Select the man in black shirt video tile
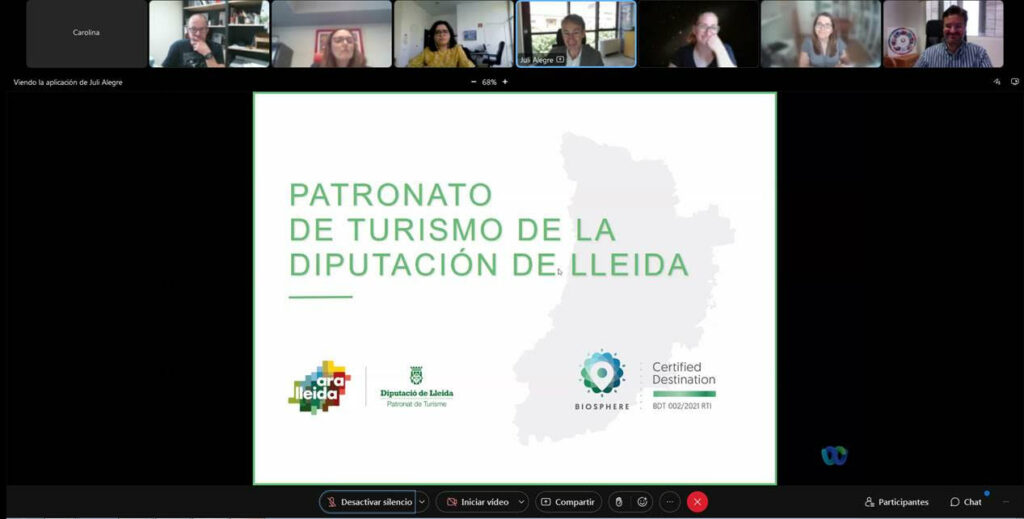The width and height of the screenshot is (1024, 519). tap(209, 33)
